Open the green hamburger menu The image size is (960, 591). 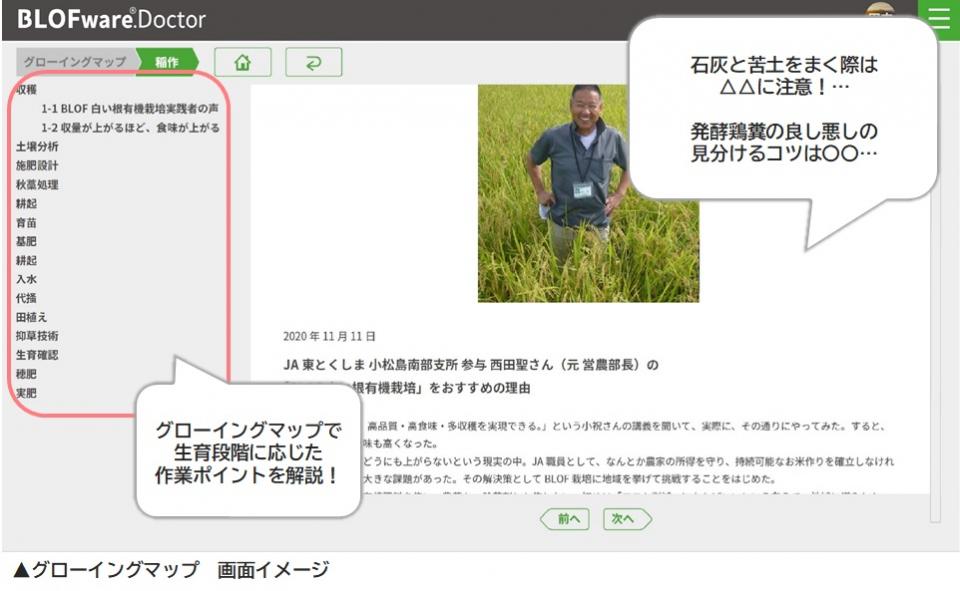[939, 20]
